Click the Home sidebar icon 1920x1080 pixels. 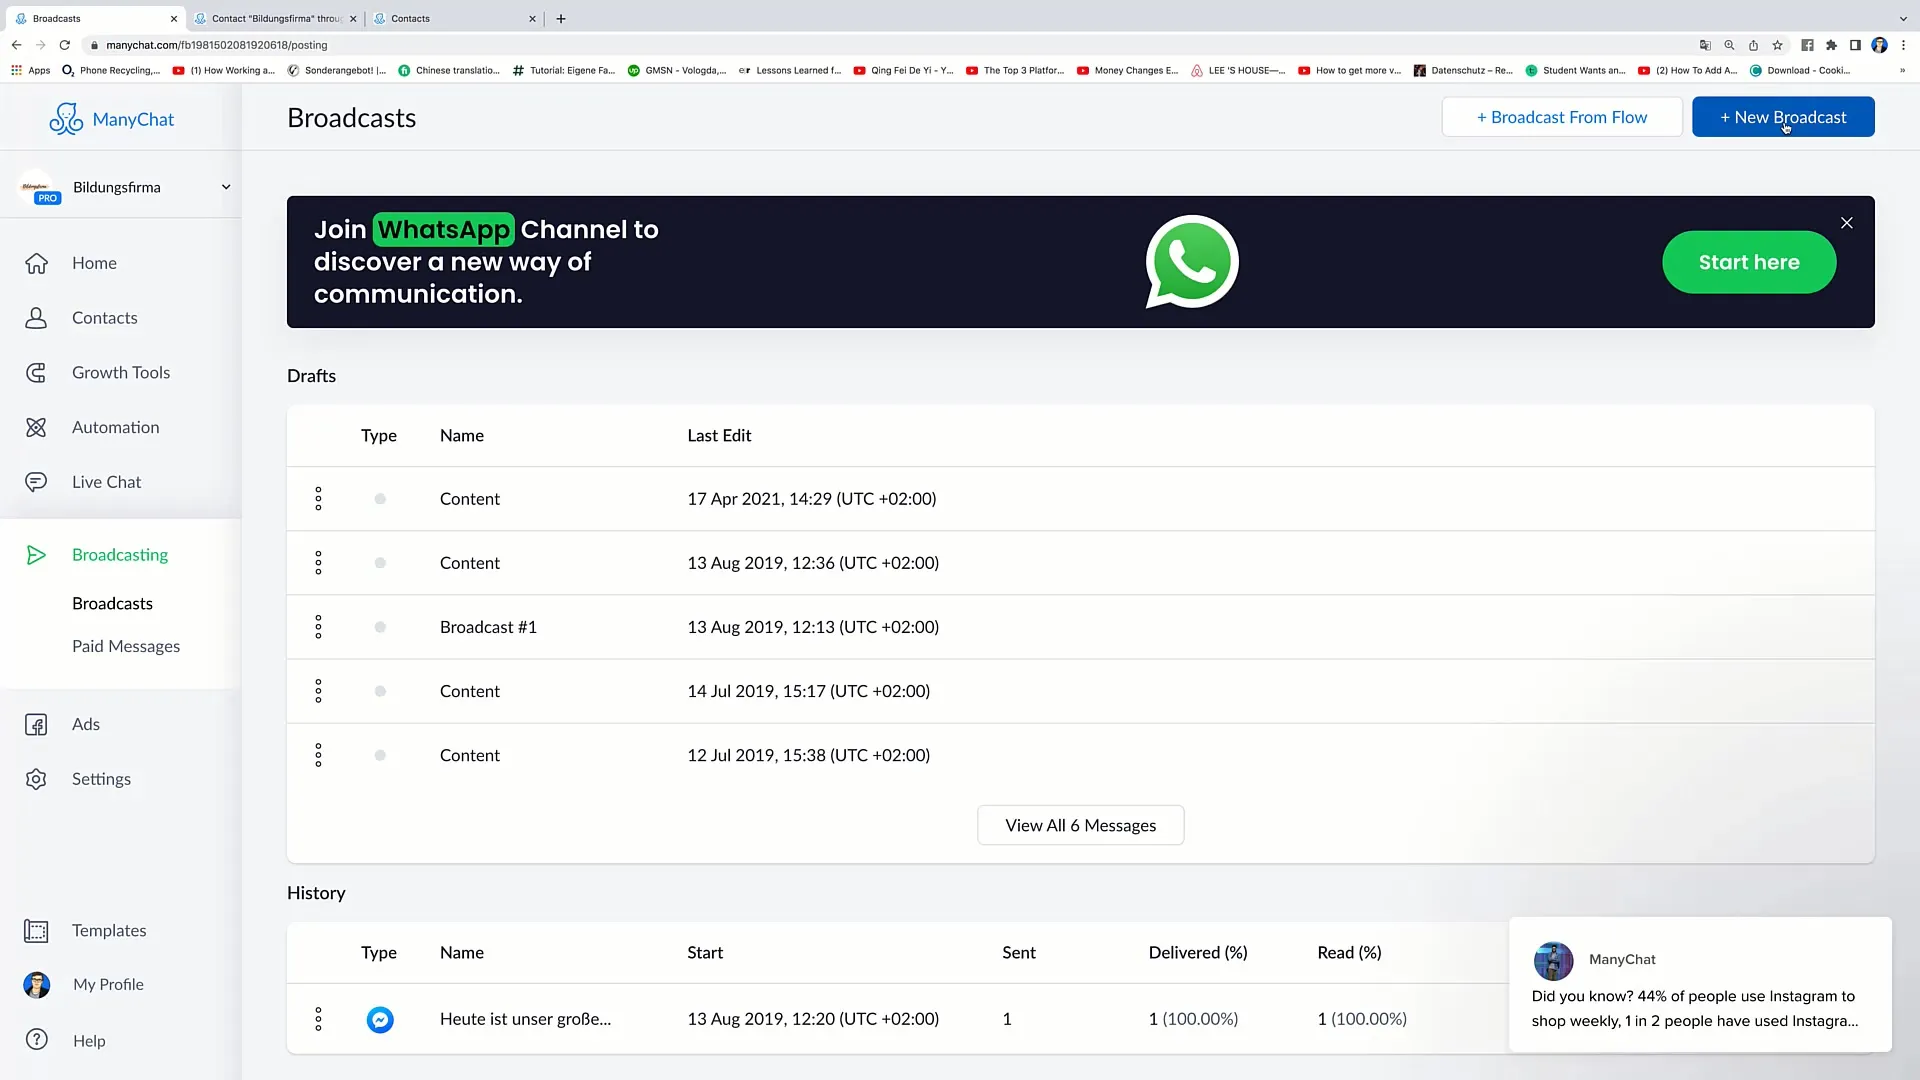[x=36, y=262]
